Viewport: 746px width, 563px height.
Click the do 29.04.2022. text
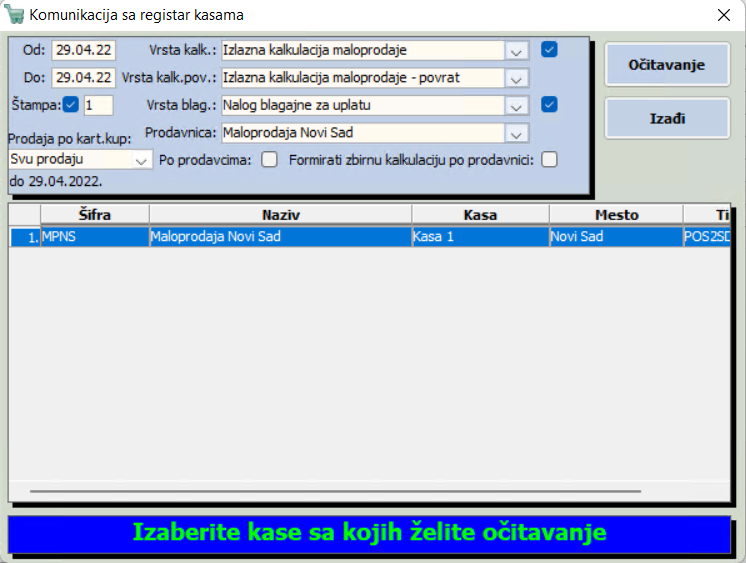[x=56, y=181]
